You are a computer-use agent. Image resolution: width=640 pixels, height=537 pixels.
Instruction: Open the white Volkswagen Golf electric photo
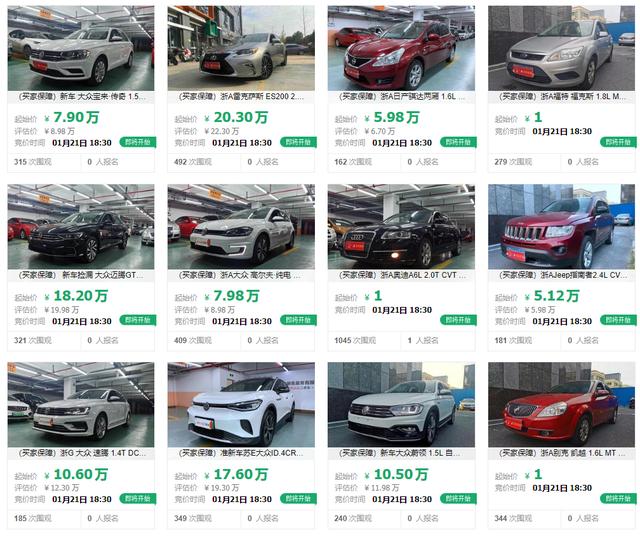(x=241, y=226)
